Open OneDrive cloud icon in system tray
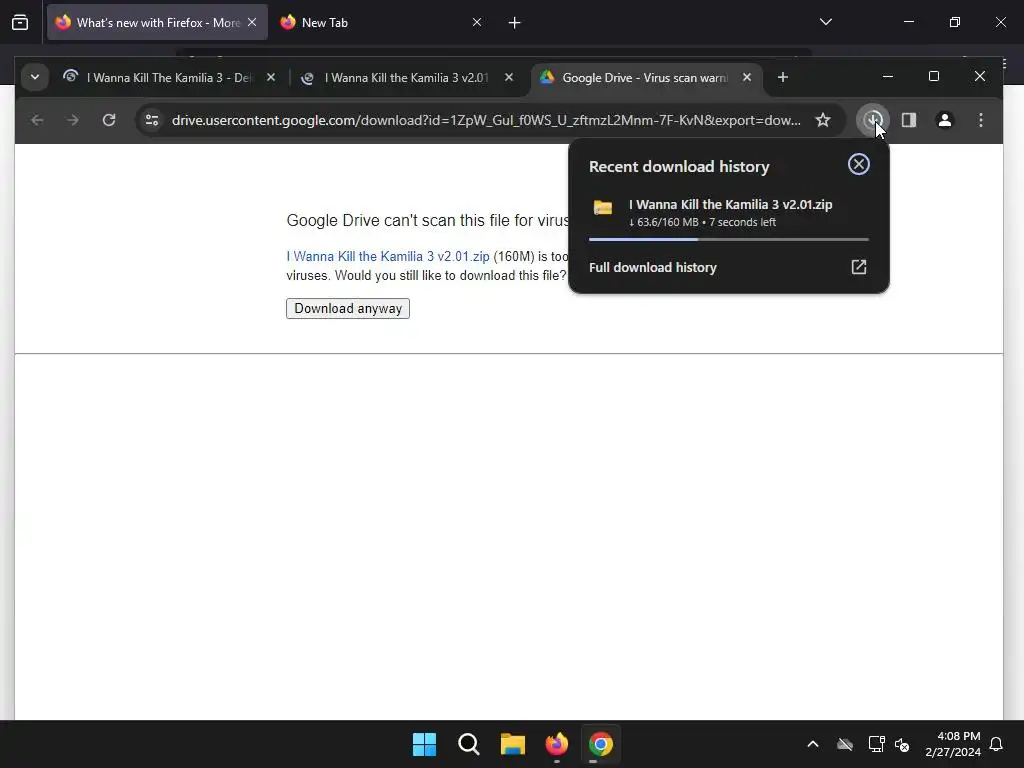1024x768 pixels. click(844, 744)
